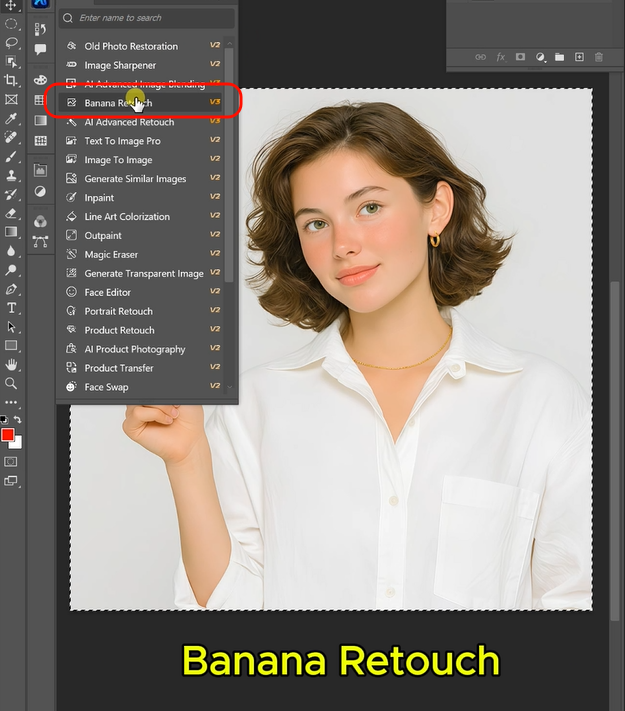
Task: Choose Text To Image Pro
Action: tap(143, 141)
